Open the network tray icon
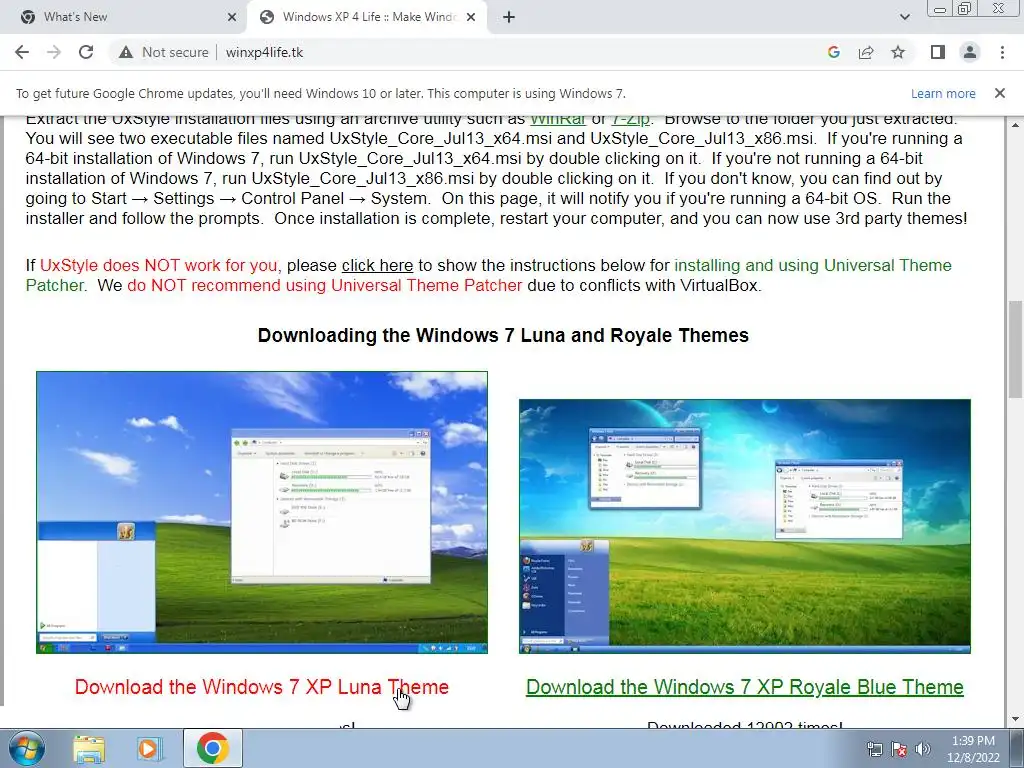1024x768 pixels. (874, 749)
